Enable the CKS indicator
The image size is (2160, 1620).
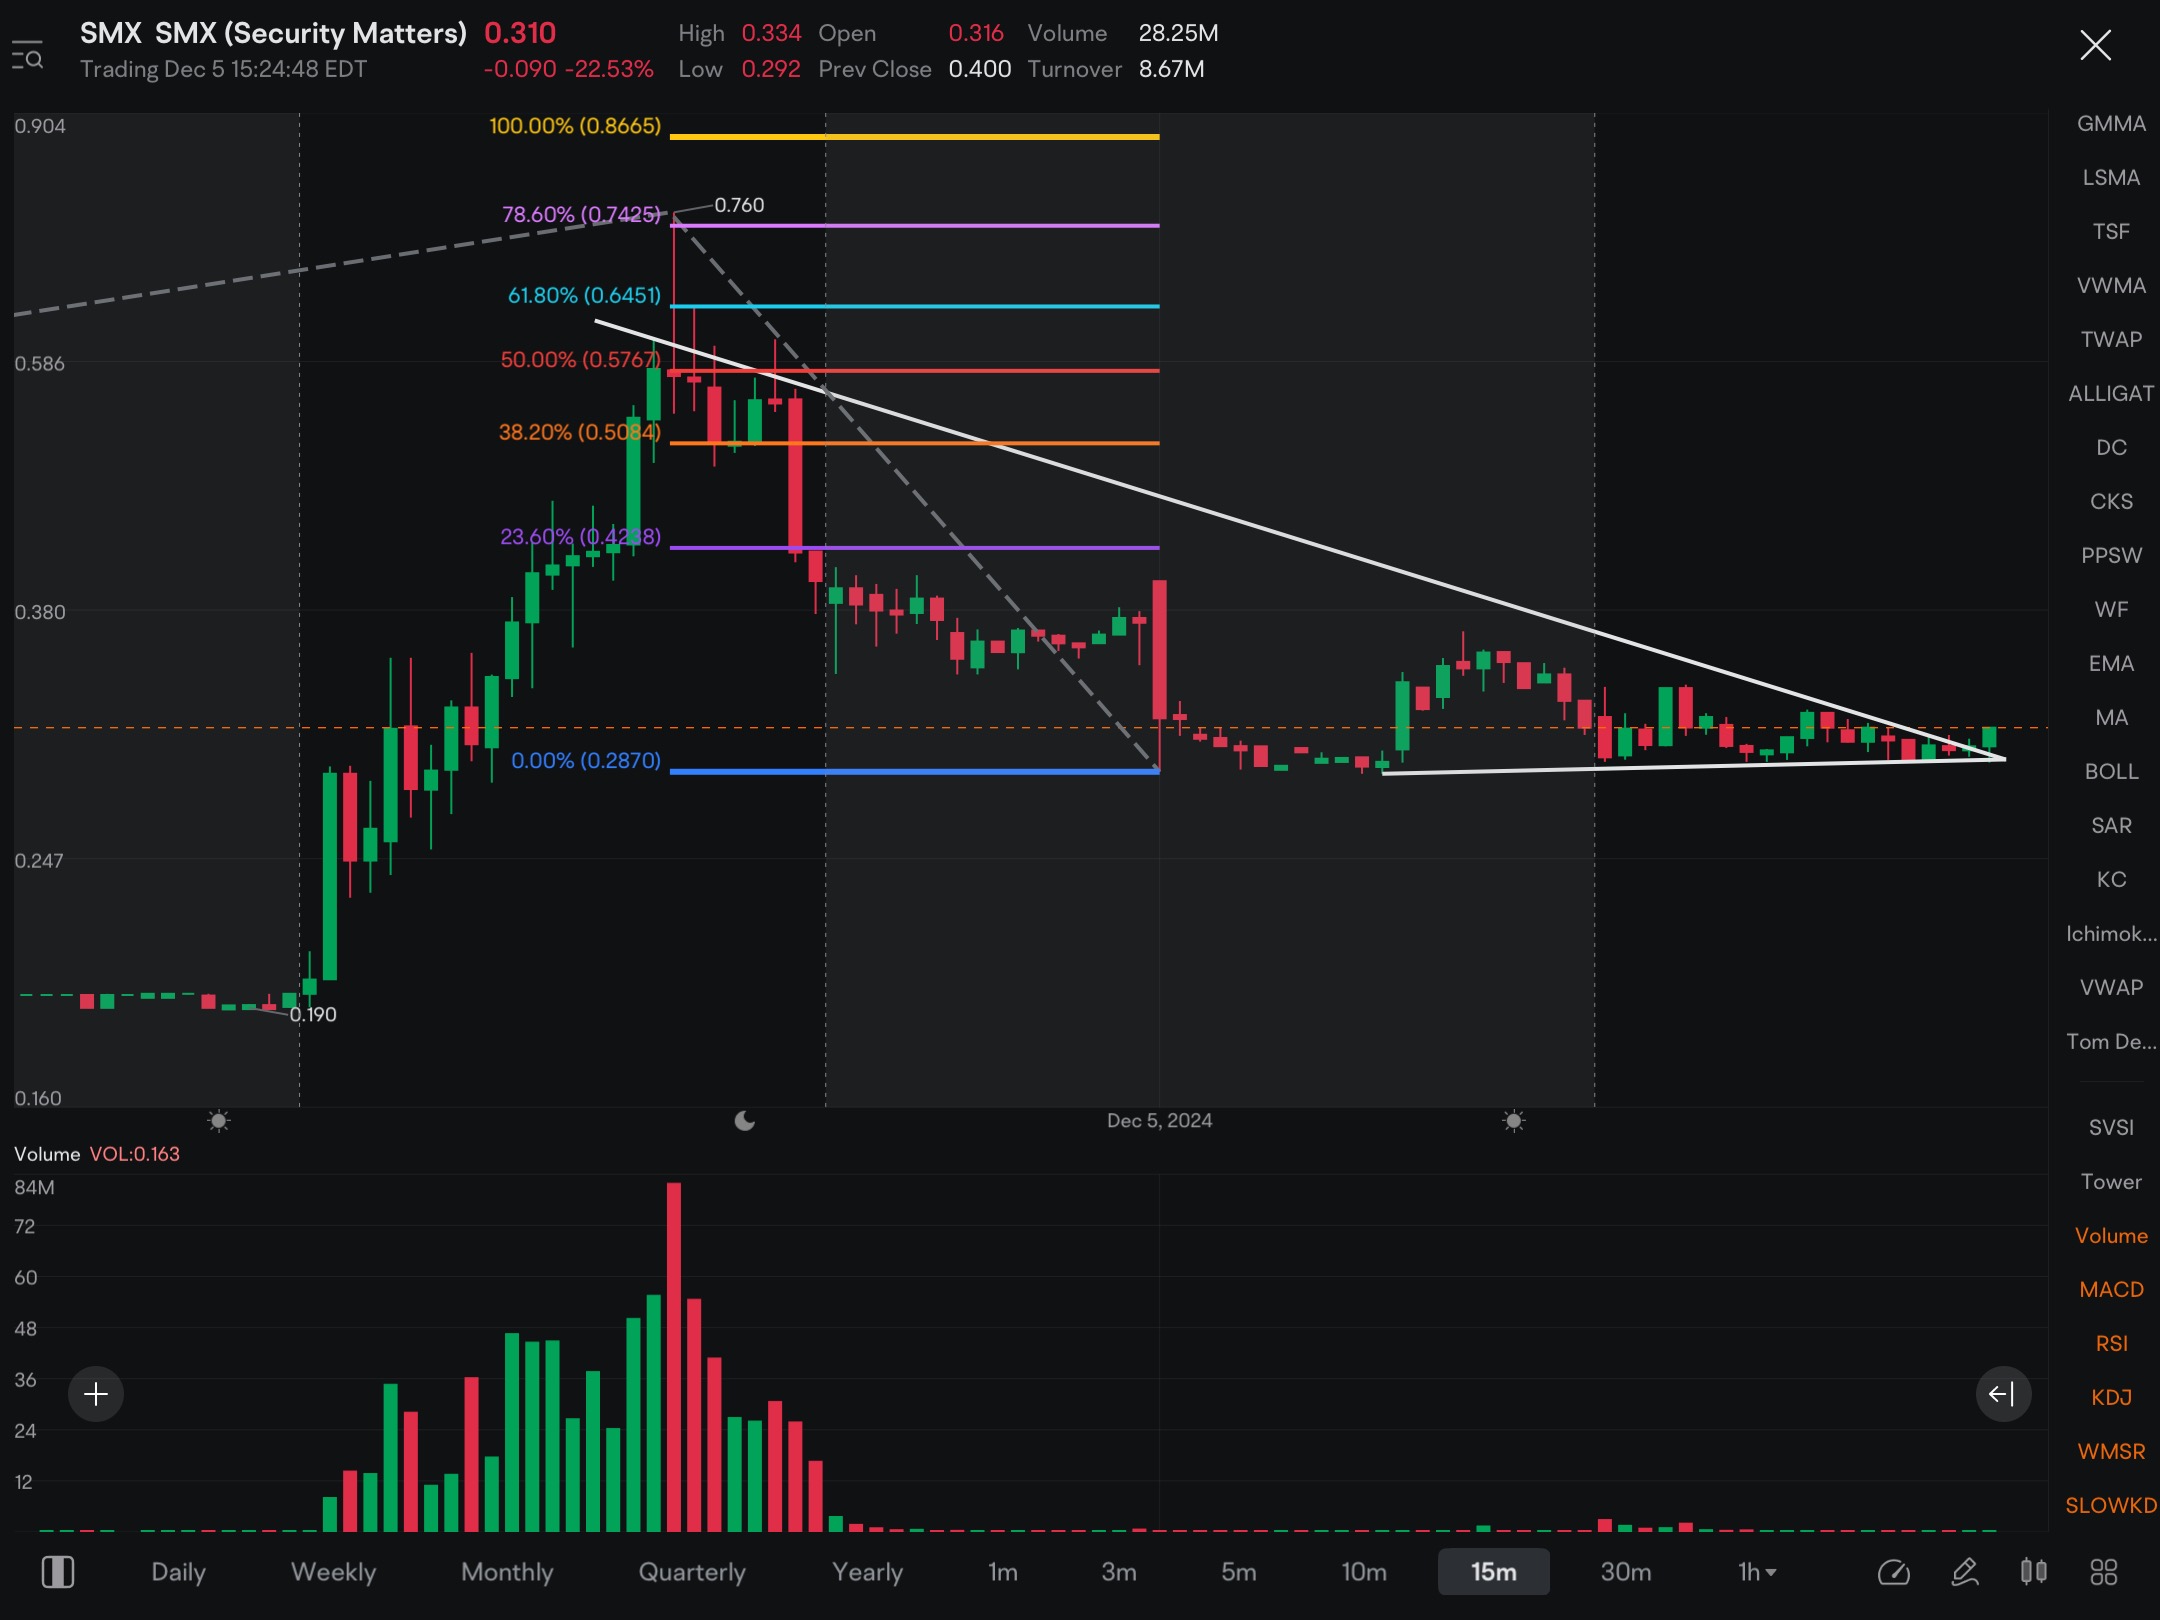(2111, 502)
